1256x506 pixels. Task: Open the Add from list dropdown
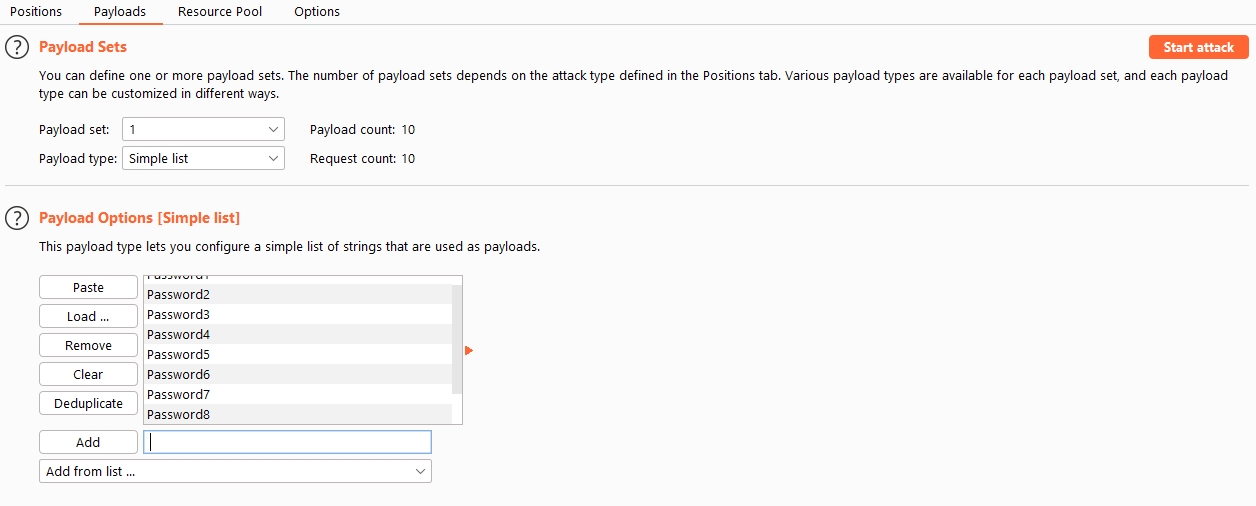point(235,471)
